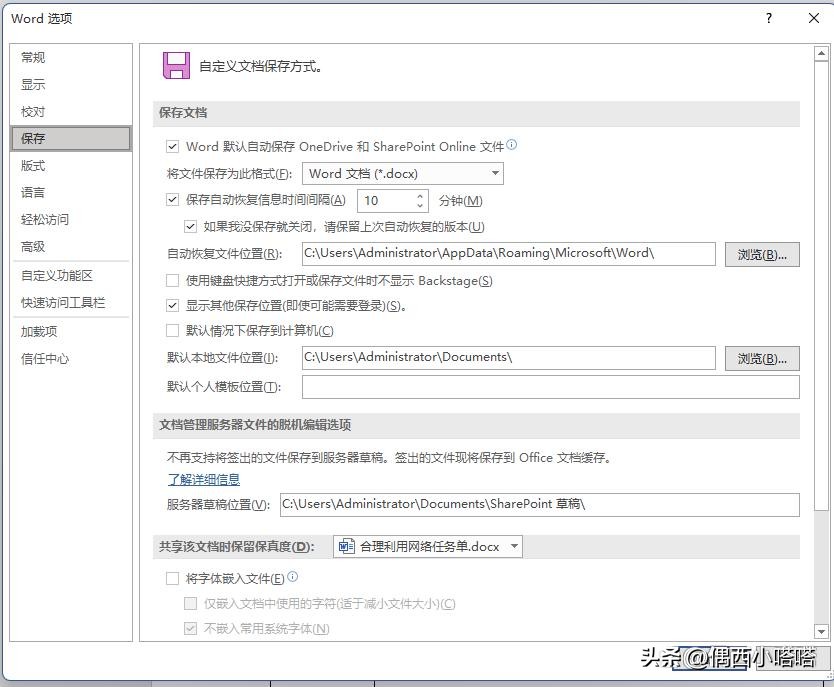The image size is (834, 687).
Task: Disable Word 默认自动保存 OneDrive checkbox
Action: 173,146
